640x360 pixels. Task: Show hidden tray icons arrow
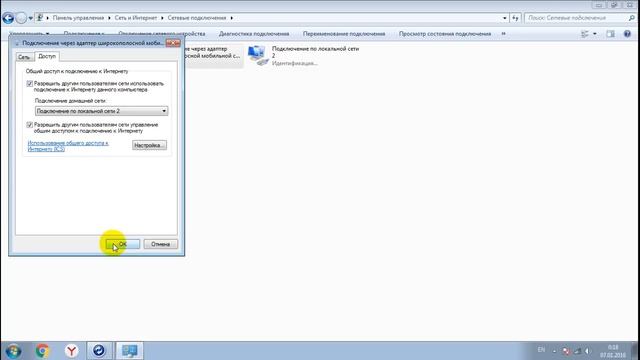click(x=554, y=351)
